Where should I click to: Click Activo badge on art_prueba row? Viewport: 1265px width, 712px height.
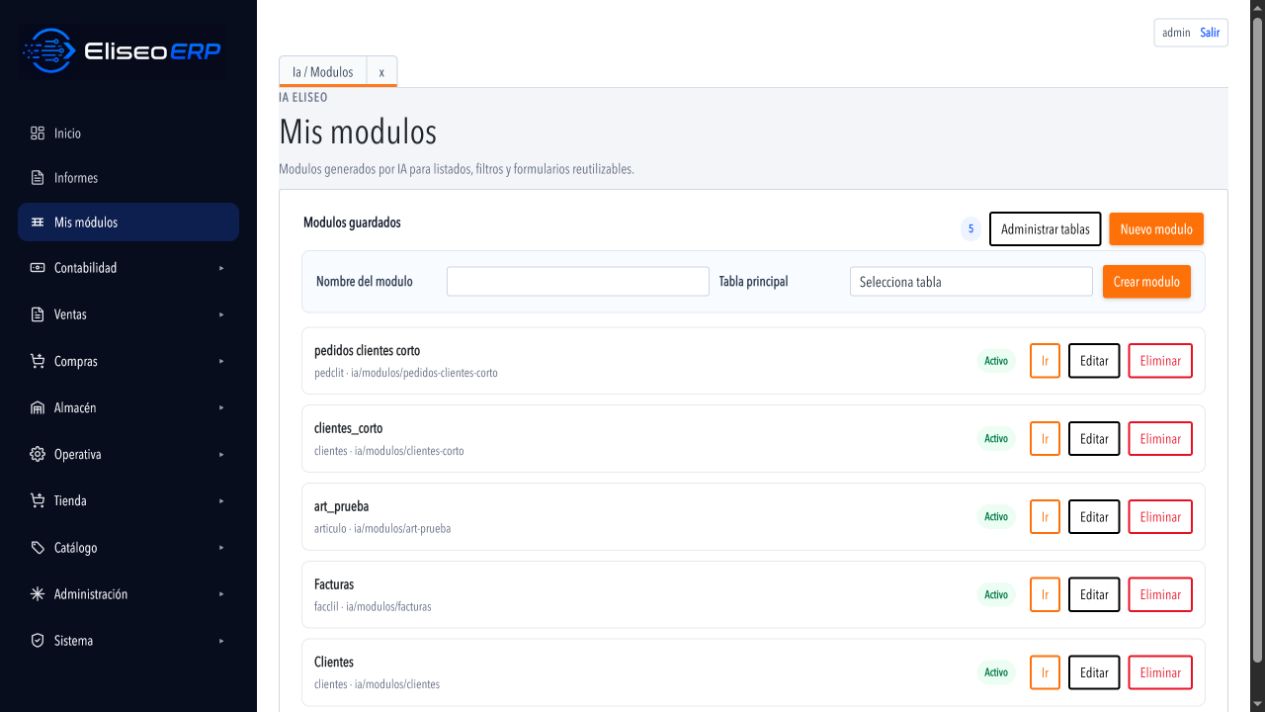[996, 517]
